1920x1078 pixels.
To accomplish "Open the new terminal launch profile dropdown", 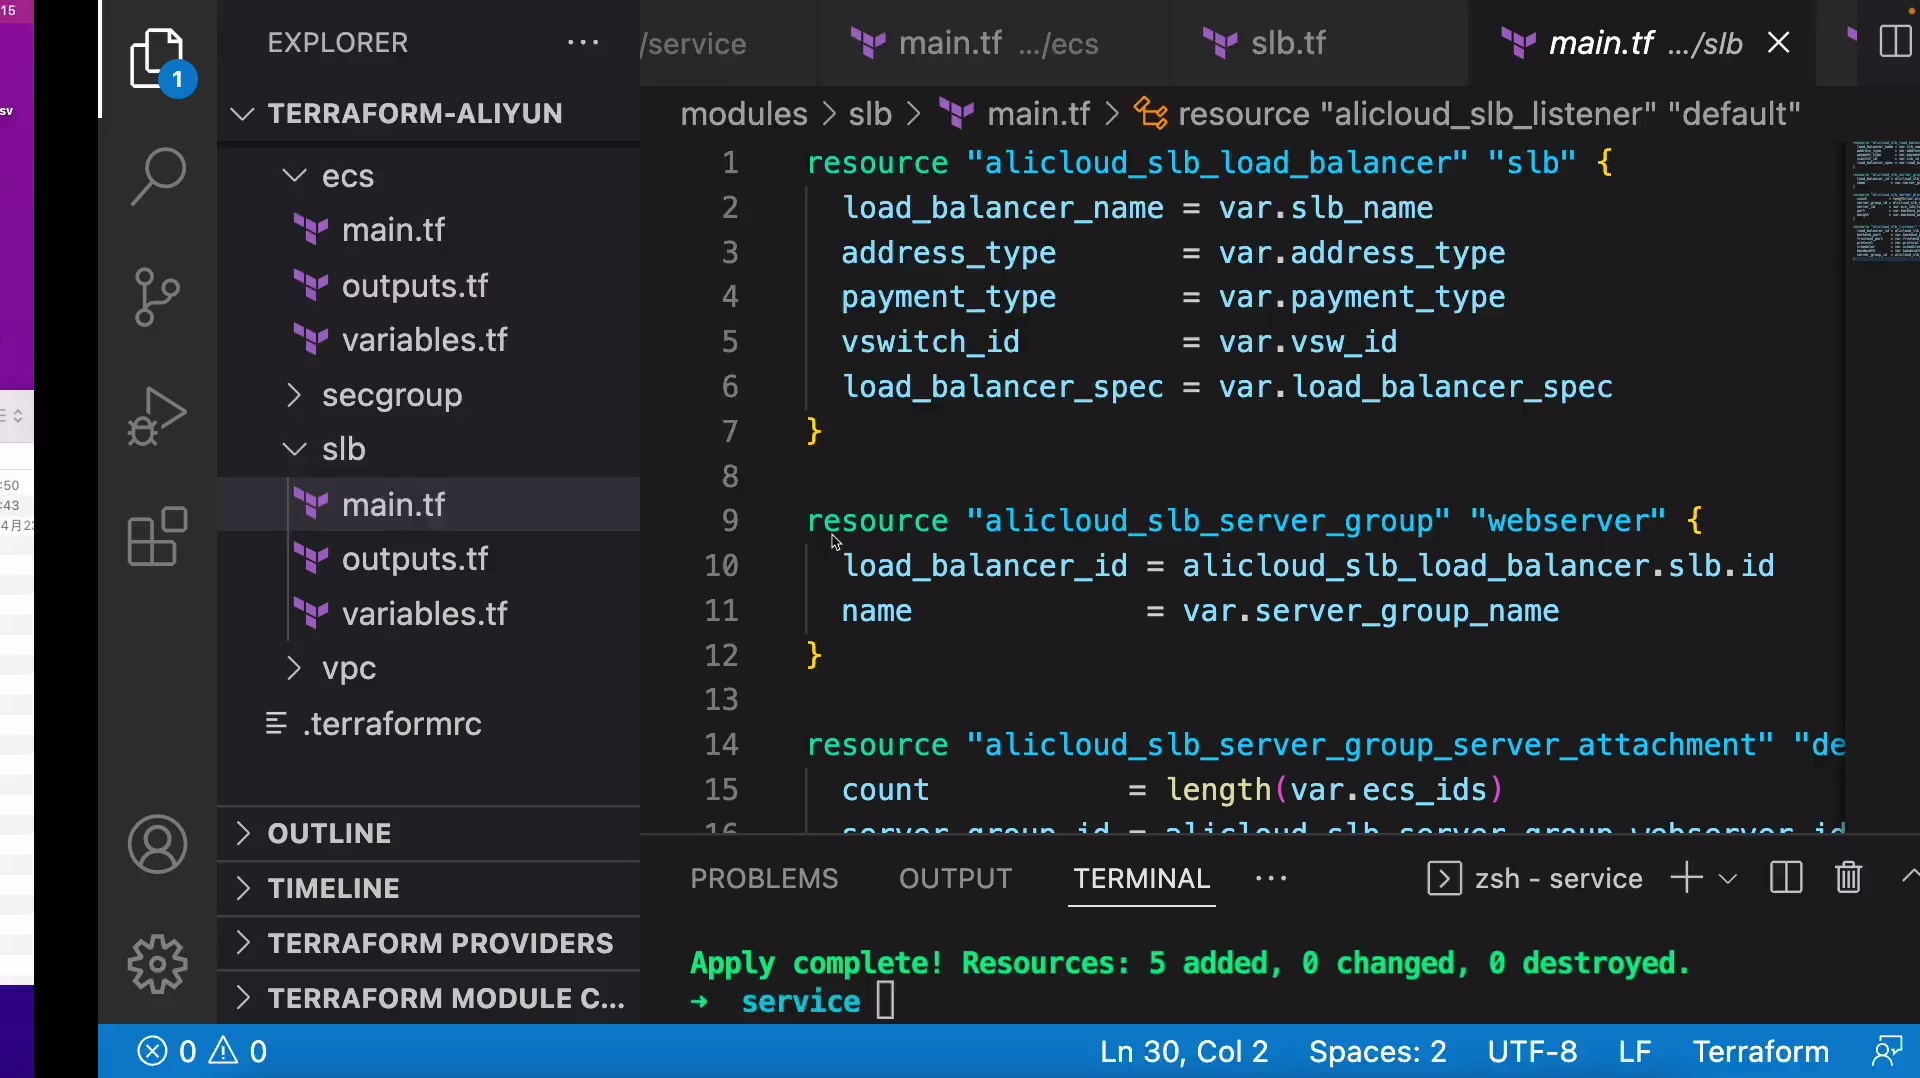I will (1727, 879).
